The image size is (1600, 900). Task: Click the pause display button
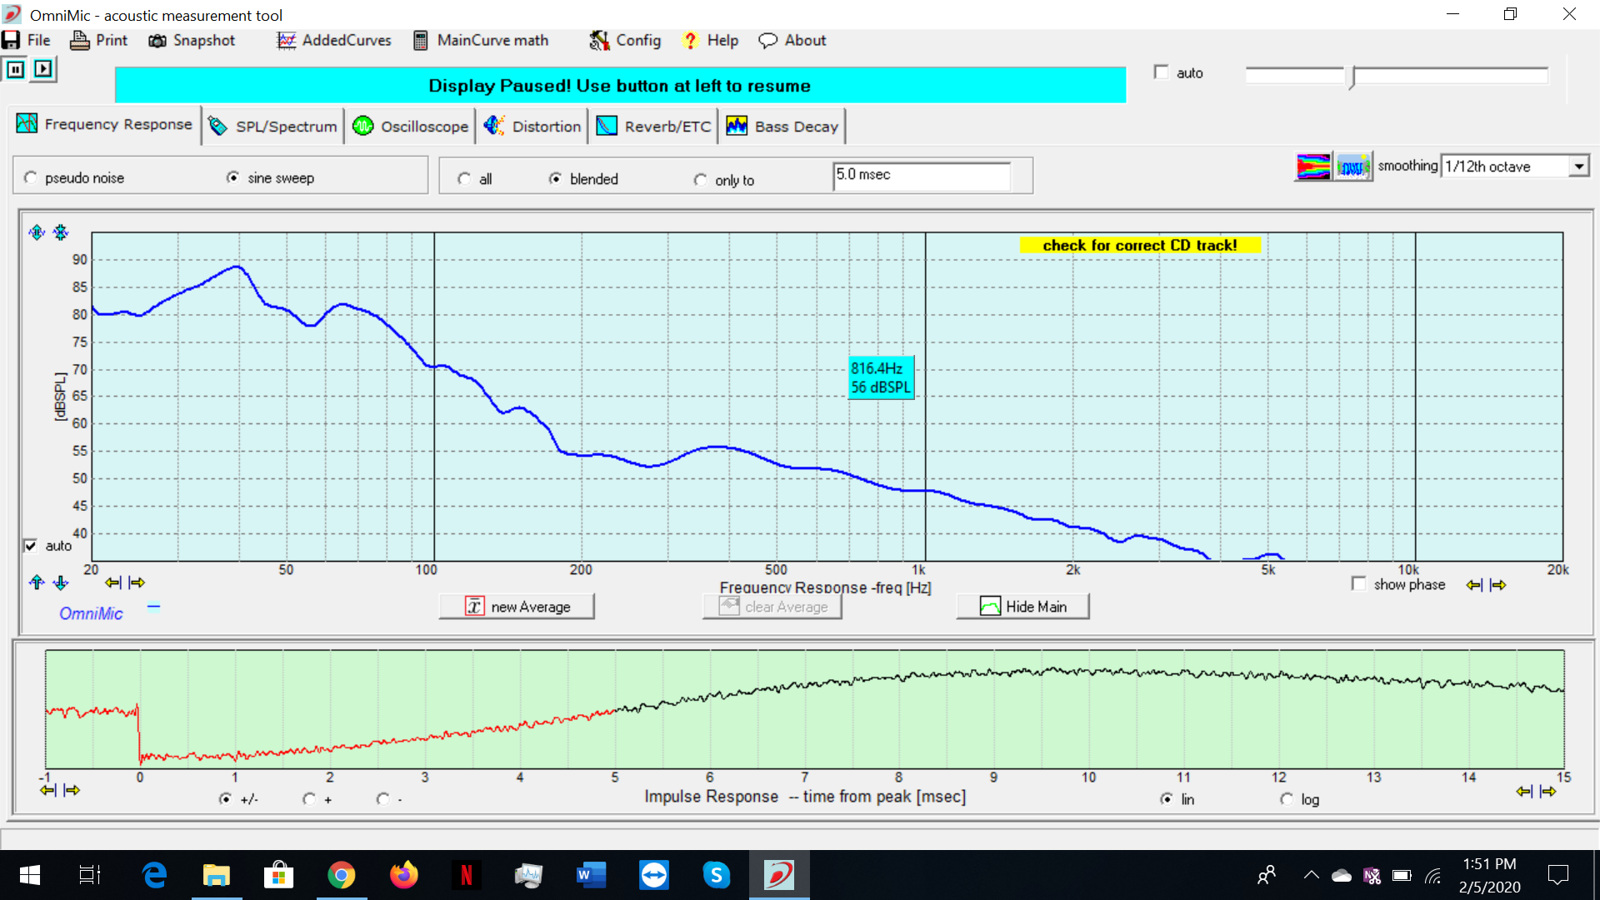pos(16,69)
